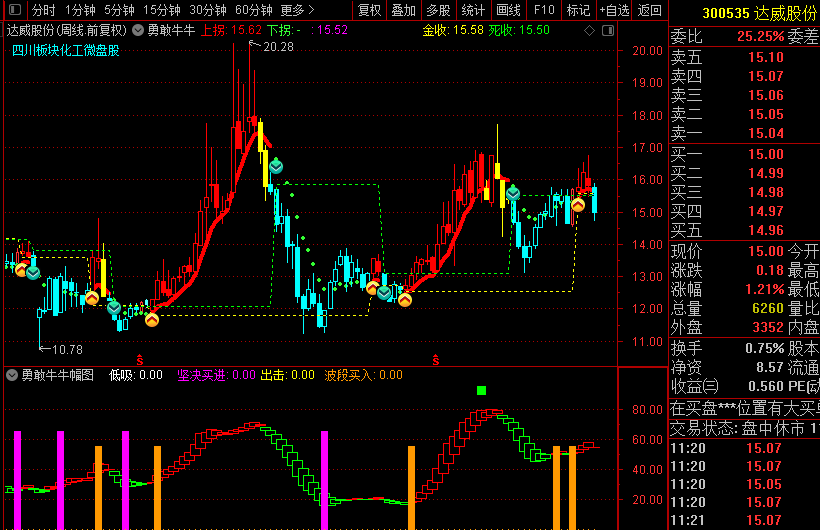Expand the 达威股份 chart title dropdown arrow
Image resolution: width=820 pixels, height=530 pixels.
click(x=137, y=30)
